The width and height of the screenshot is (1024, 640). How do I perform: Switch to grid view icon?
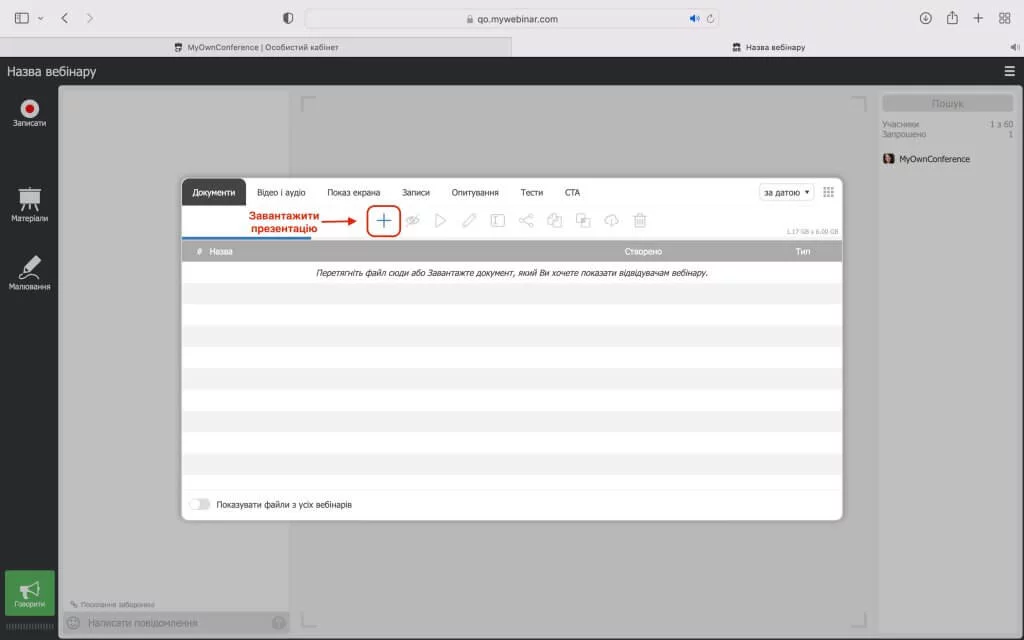(x=828, y=192)
